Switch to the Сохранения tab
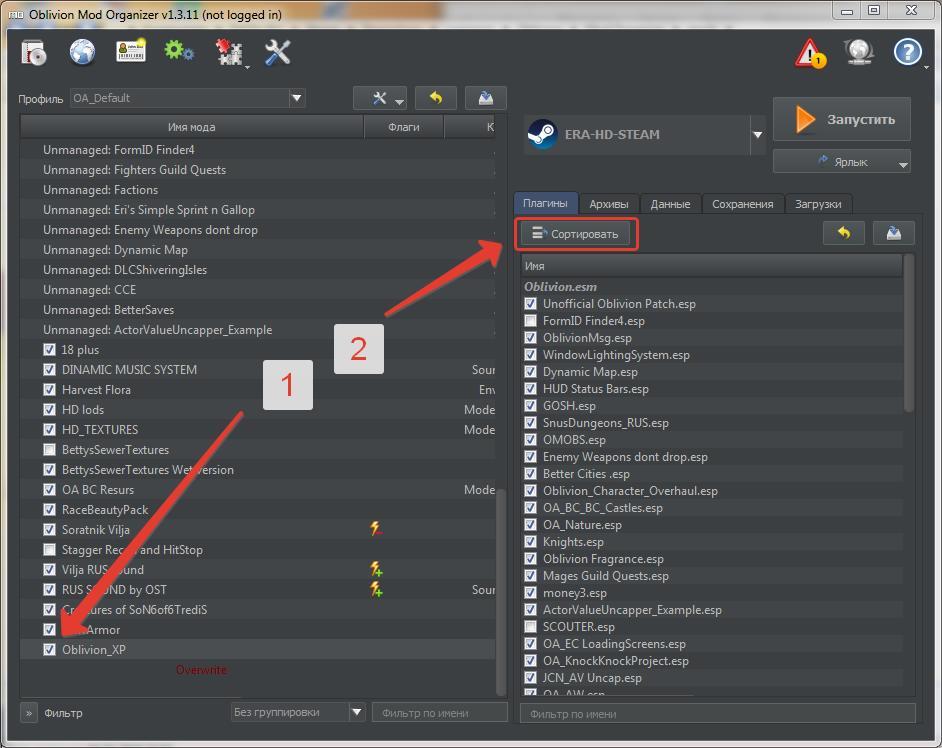Viewport: 942px width, 748px height. (x=742, y=204)
